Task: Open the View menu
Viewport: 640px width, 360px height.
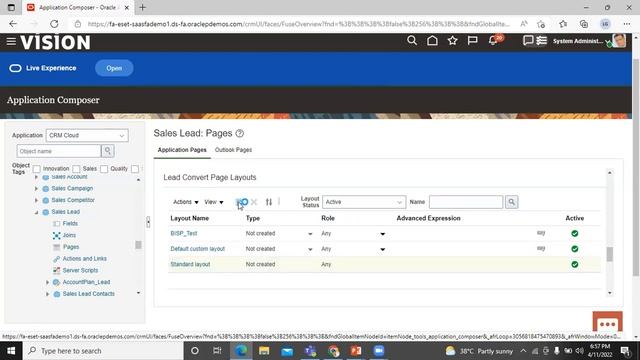Action: 214,202
